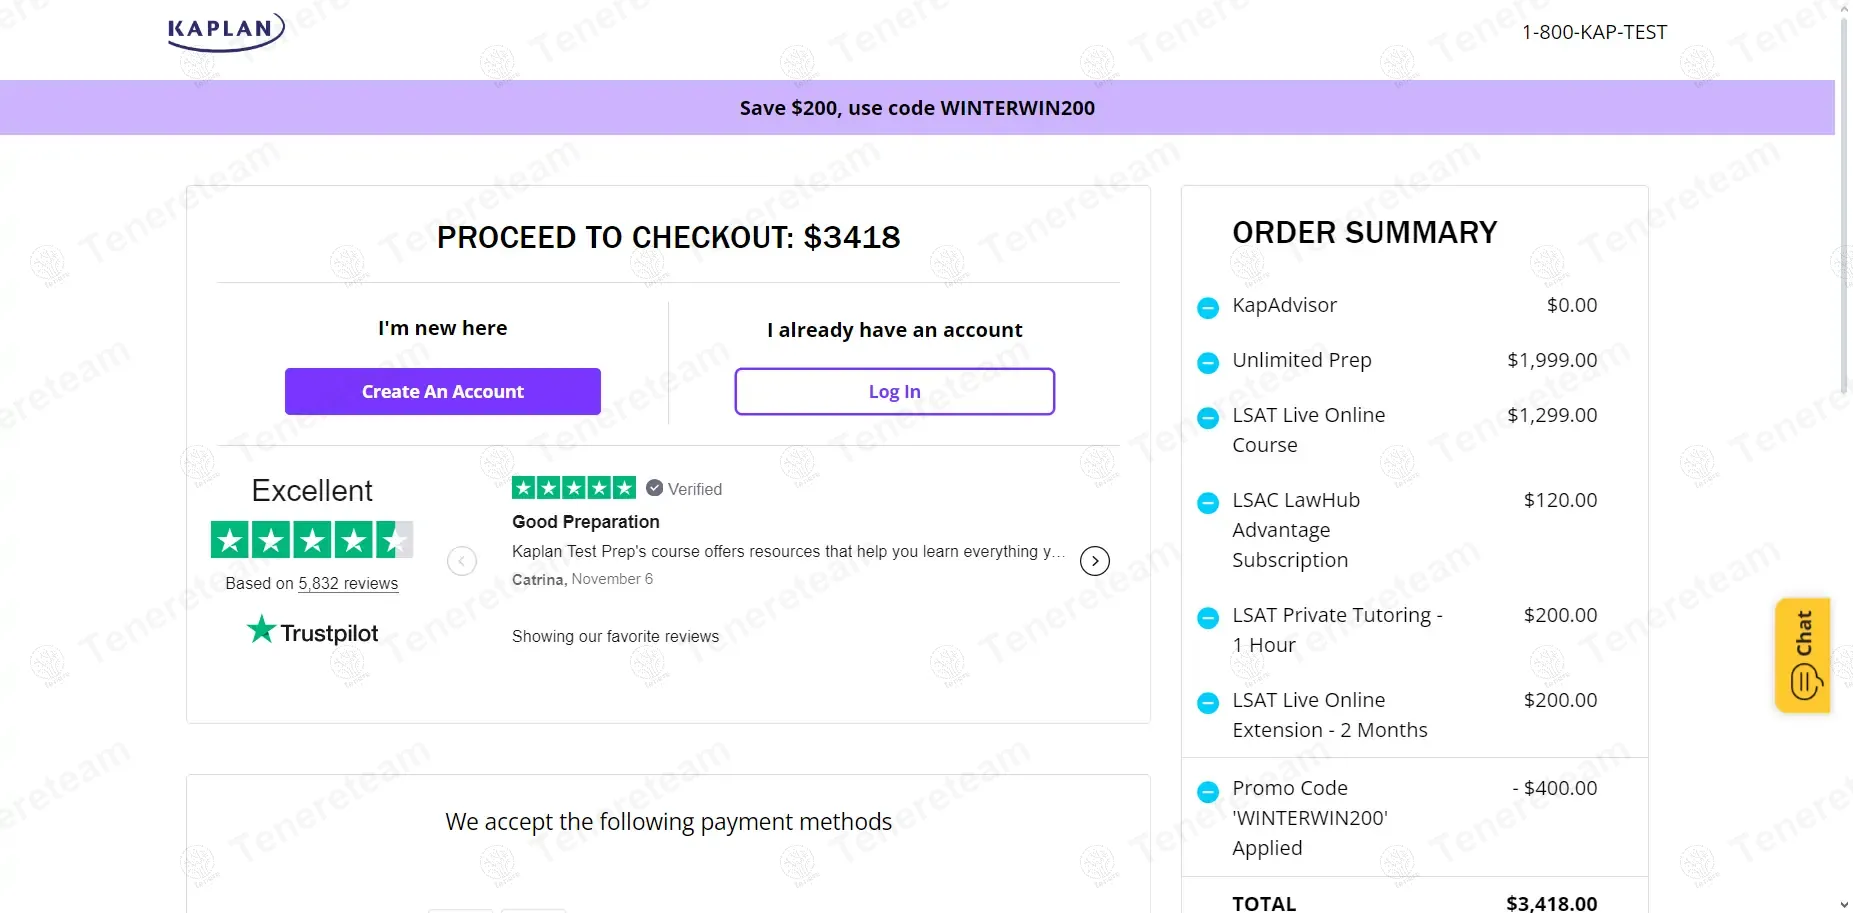The image size is (1853, 913).
Task: Click the Trustpilot overall star rating
Action: [312, 540]
